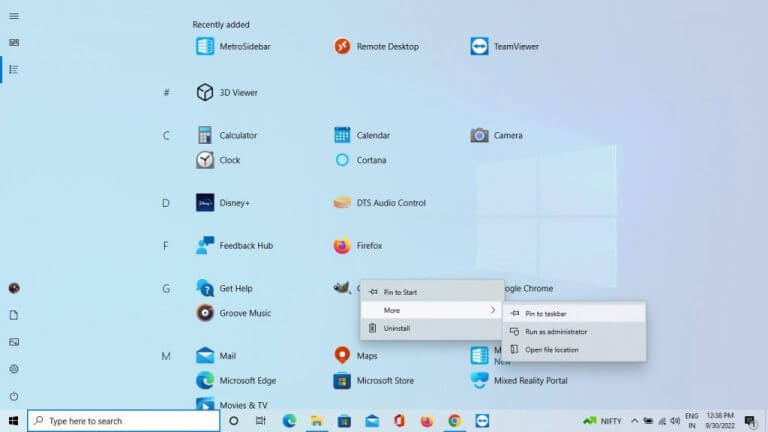Open the Calendar app
Screen dimensions: 768x432
click(x=361, y=135)
